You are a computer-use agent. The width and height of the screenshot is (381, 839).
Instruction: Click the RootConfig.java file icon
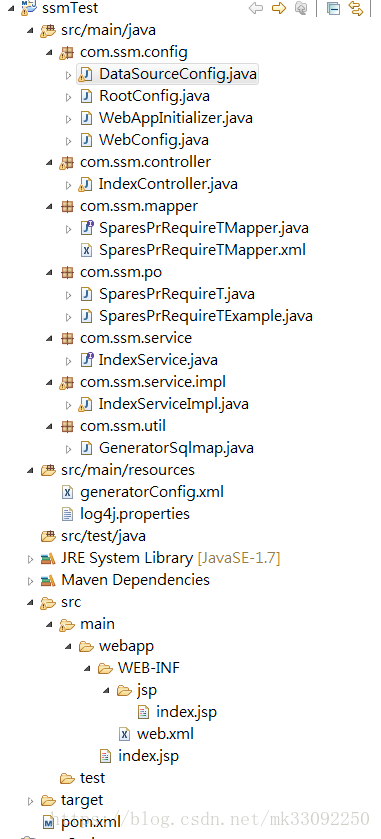coord(86,96)
